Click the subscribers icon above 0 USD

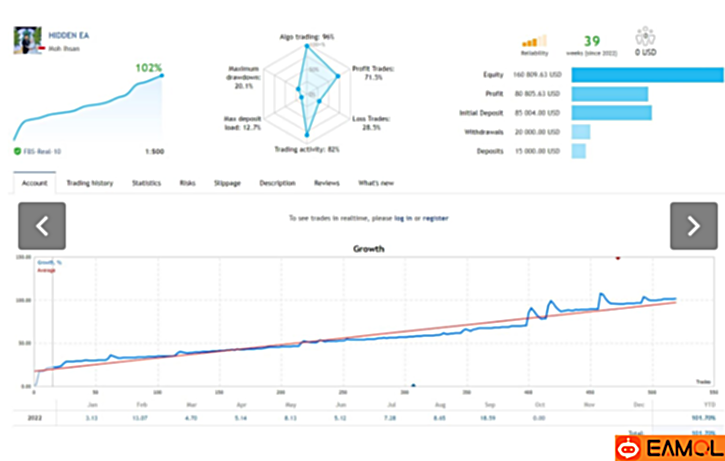tap(644, 38)
